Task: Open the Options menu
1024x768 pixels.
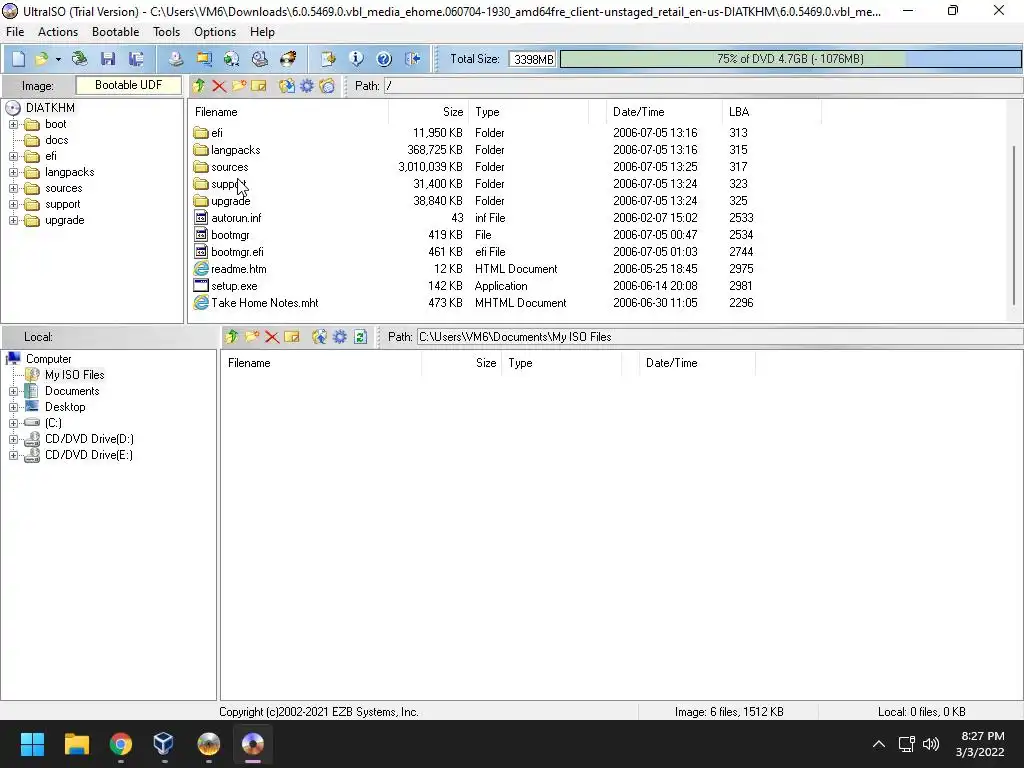Action: click(215, 32)
